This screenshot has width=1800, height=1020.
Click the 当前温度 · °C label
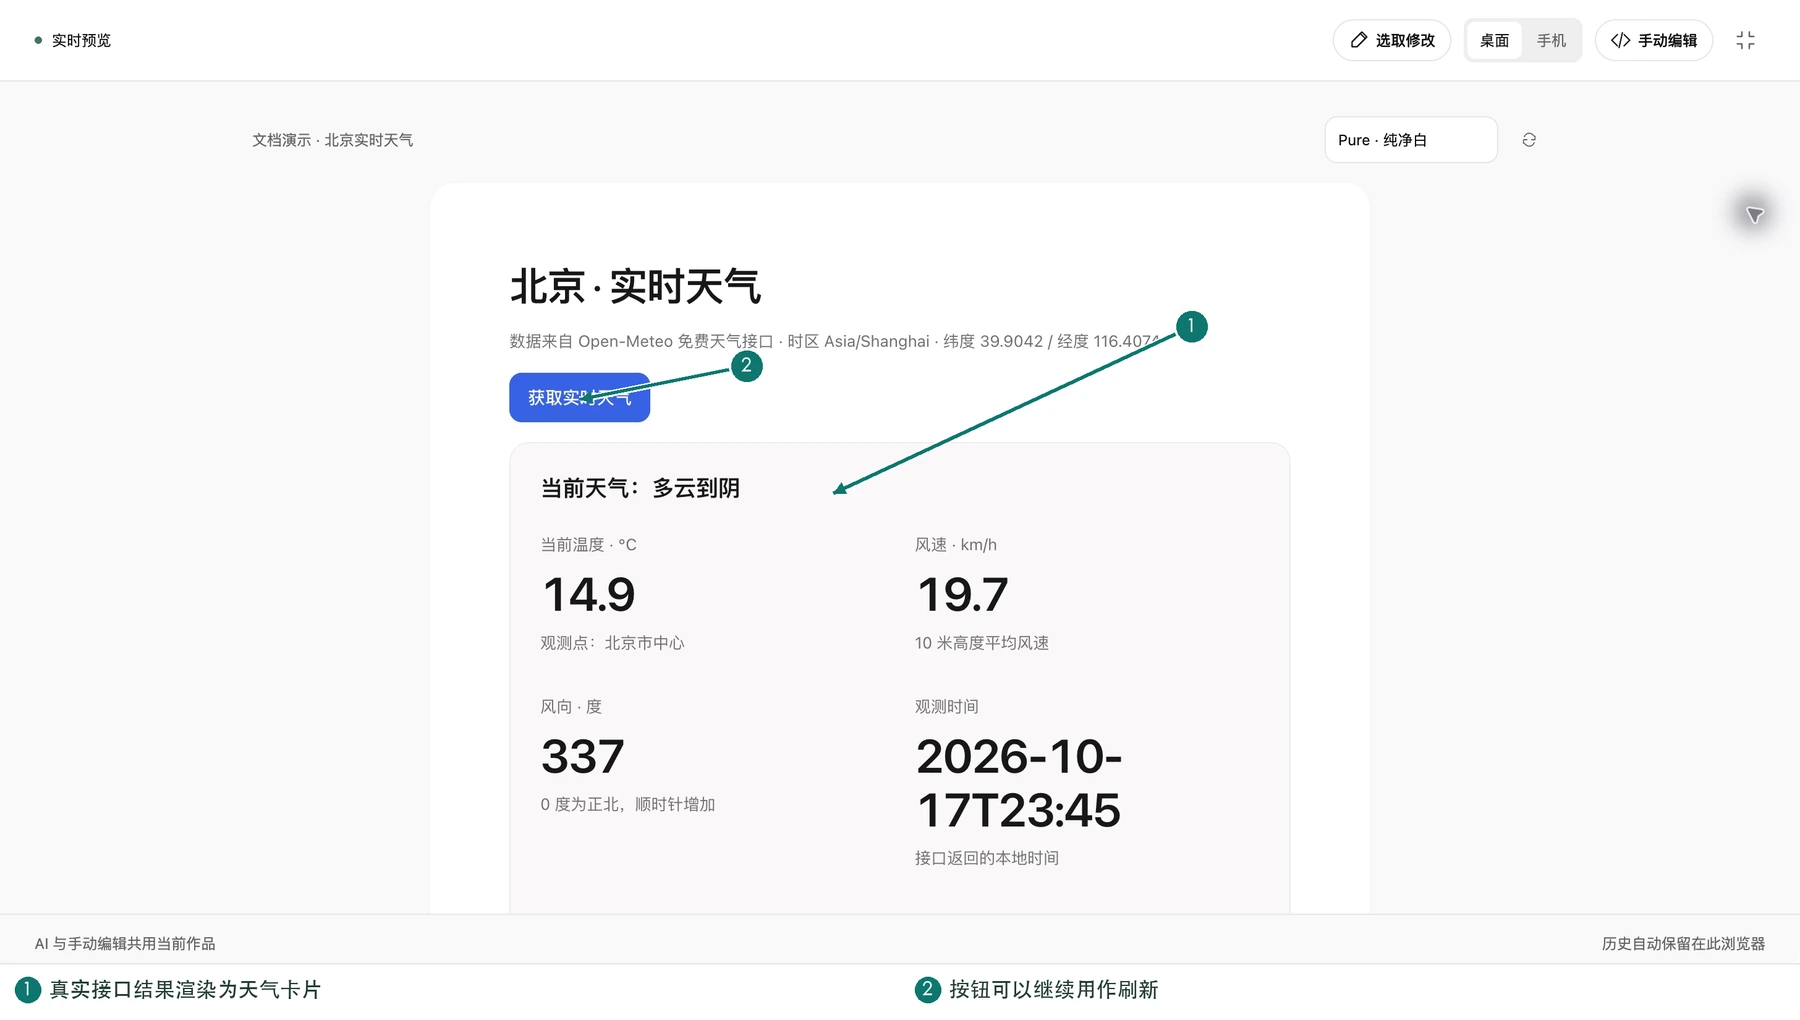pos(589,545)
